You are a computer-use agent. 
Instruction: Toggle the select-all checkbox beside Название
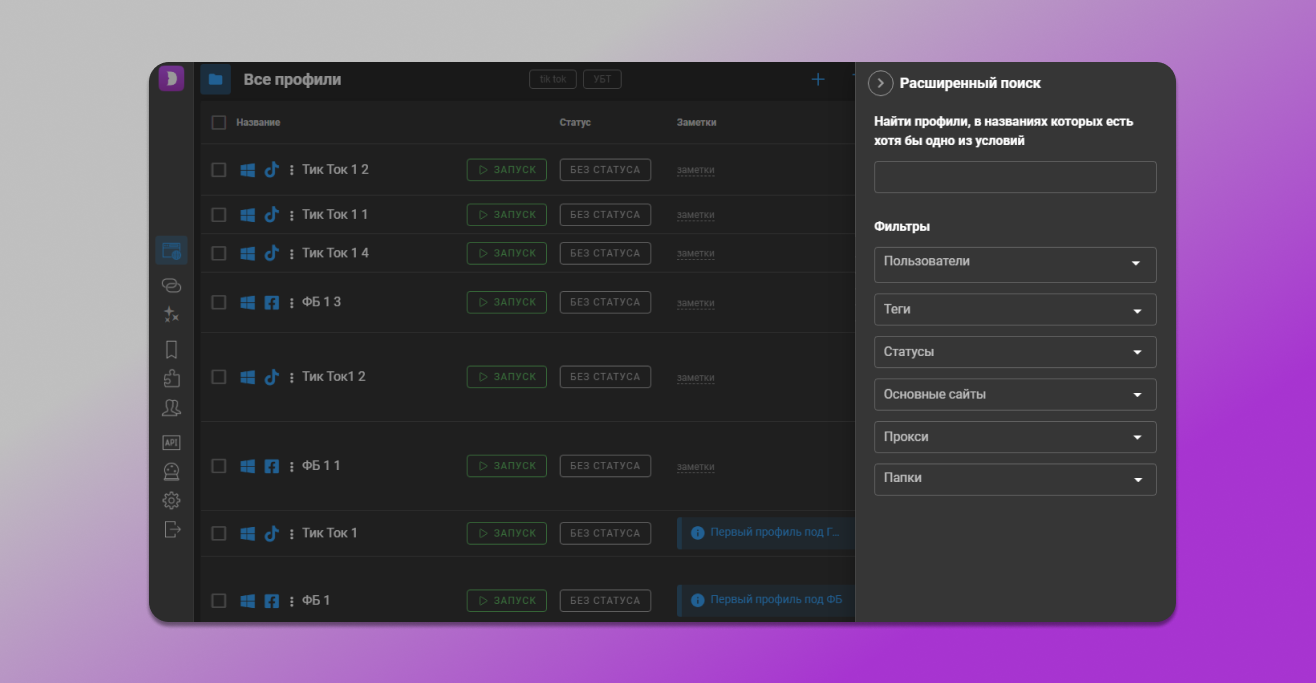pos(219,123)
